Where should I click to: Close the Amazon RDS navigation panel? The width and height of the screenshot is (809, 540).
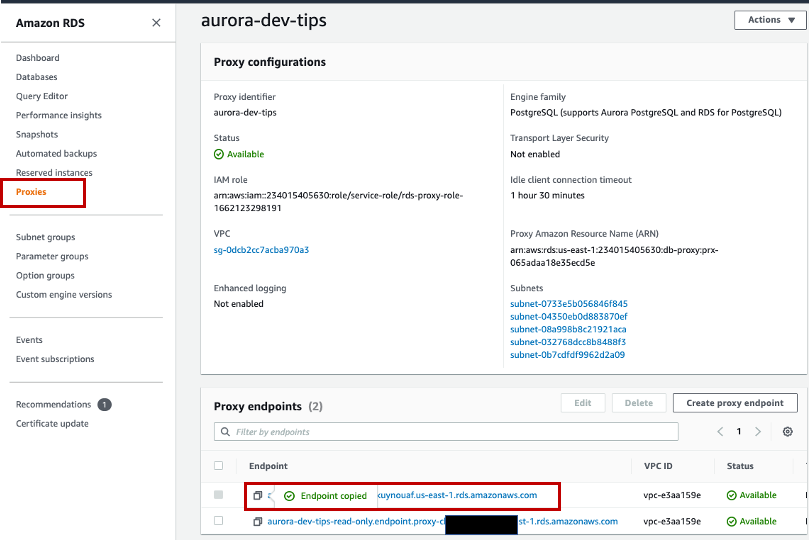point(156,23)
